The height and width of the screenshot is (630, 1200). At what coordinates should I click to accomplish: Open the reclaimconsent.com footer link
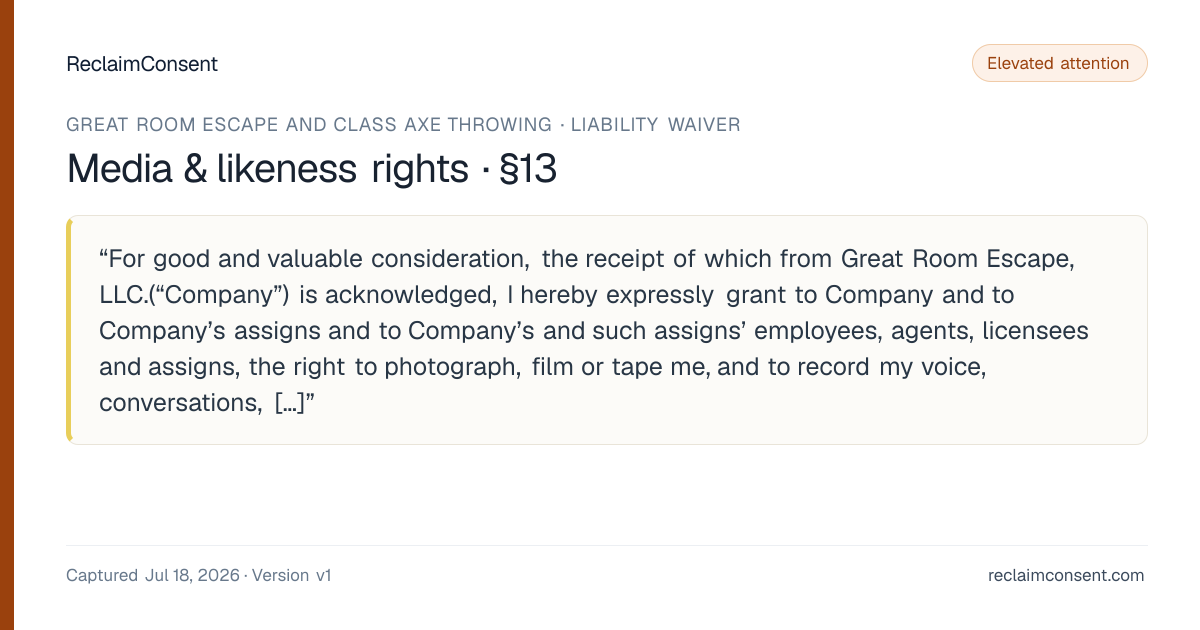(x=1066, y=575)
